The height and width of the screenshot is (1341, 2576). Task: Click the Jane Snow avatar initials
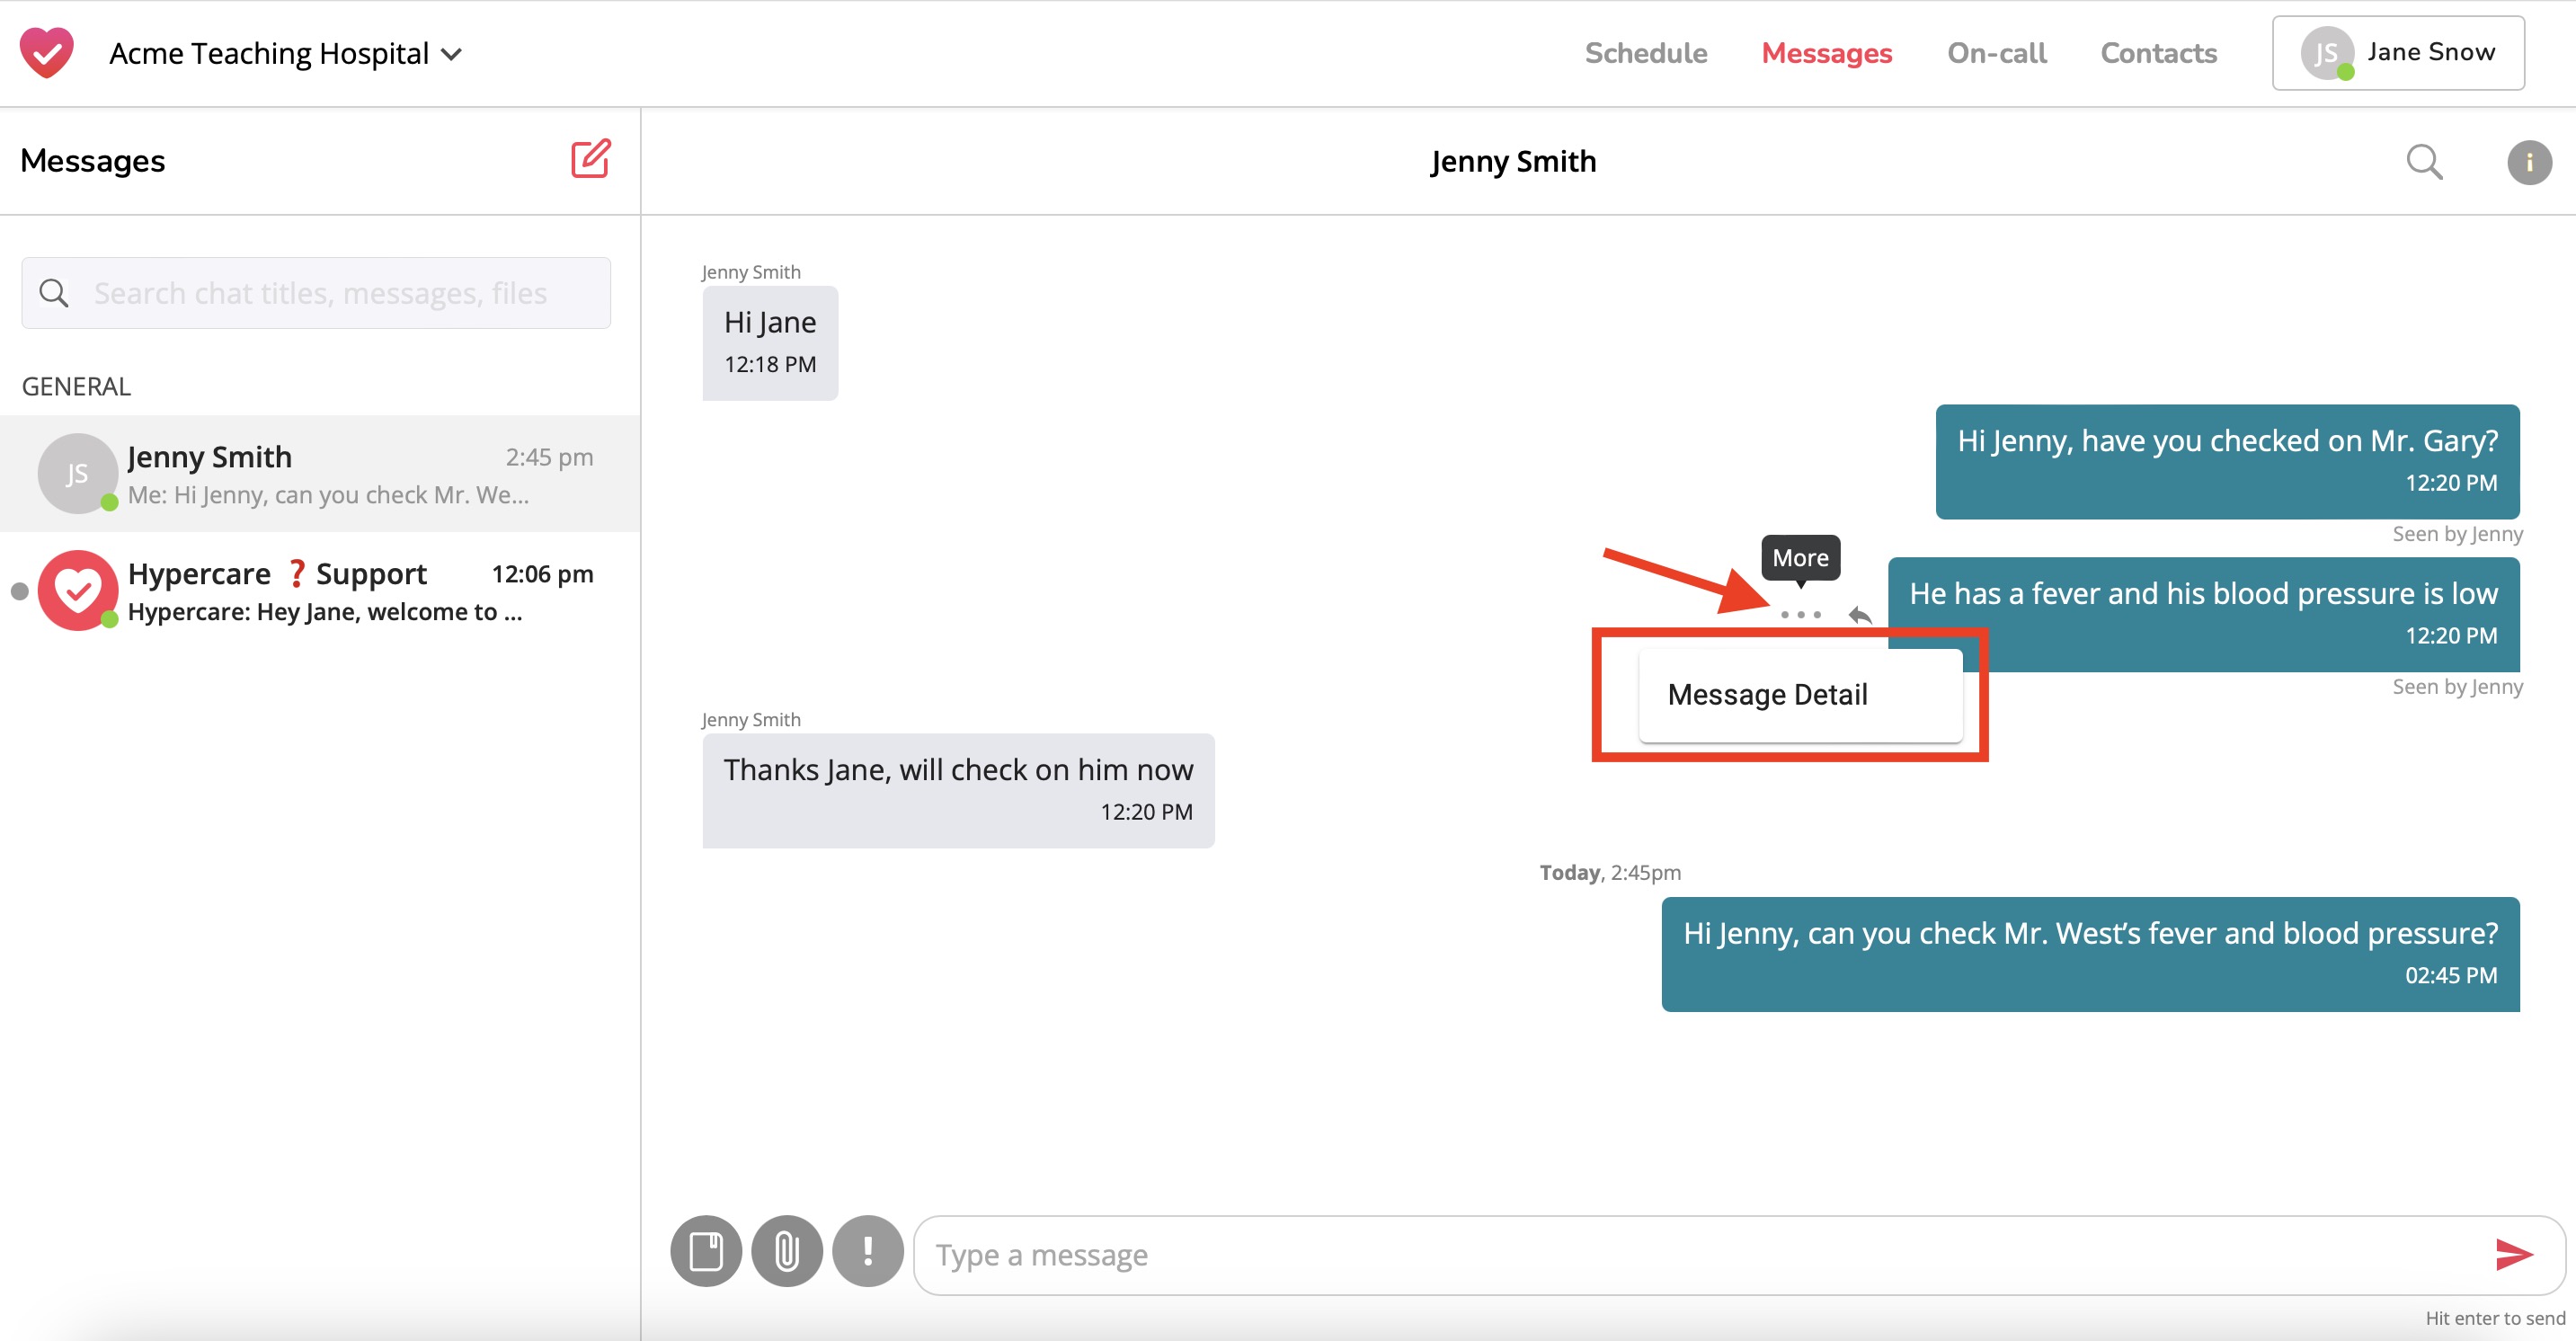[2326, 53]
